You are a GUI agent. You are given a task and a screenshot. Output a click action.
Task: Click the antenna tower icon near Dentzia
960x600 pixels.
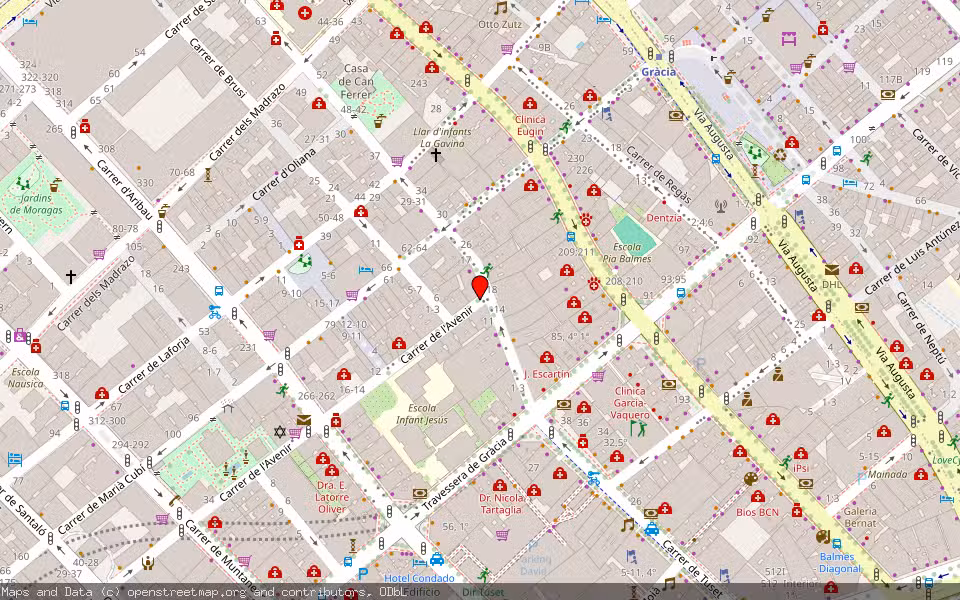(x=721, y=206)
